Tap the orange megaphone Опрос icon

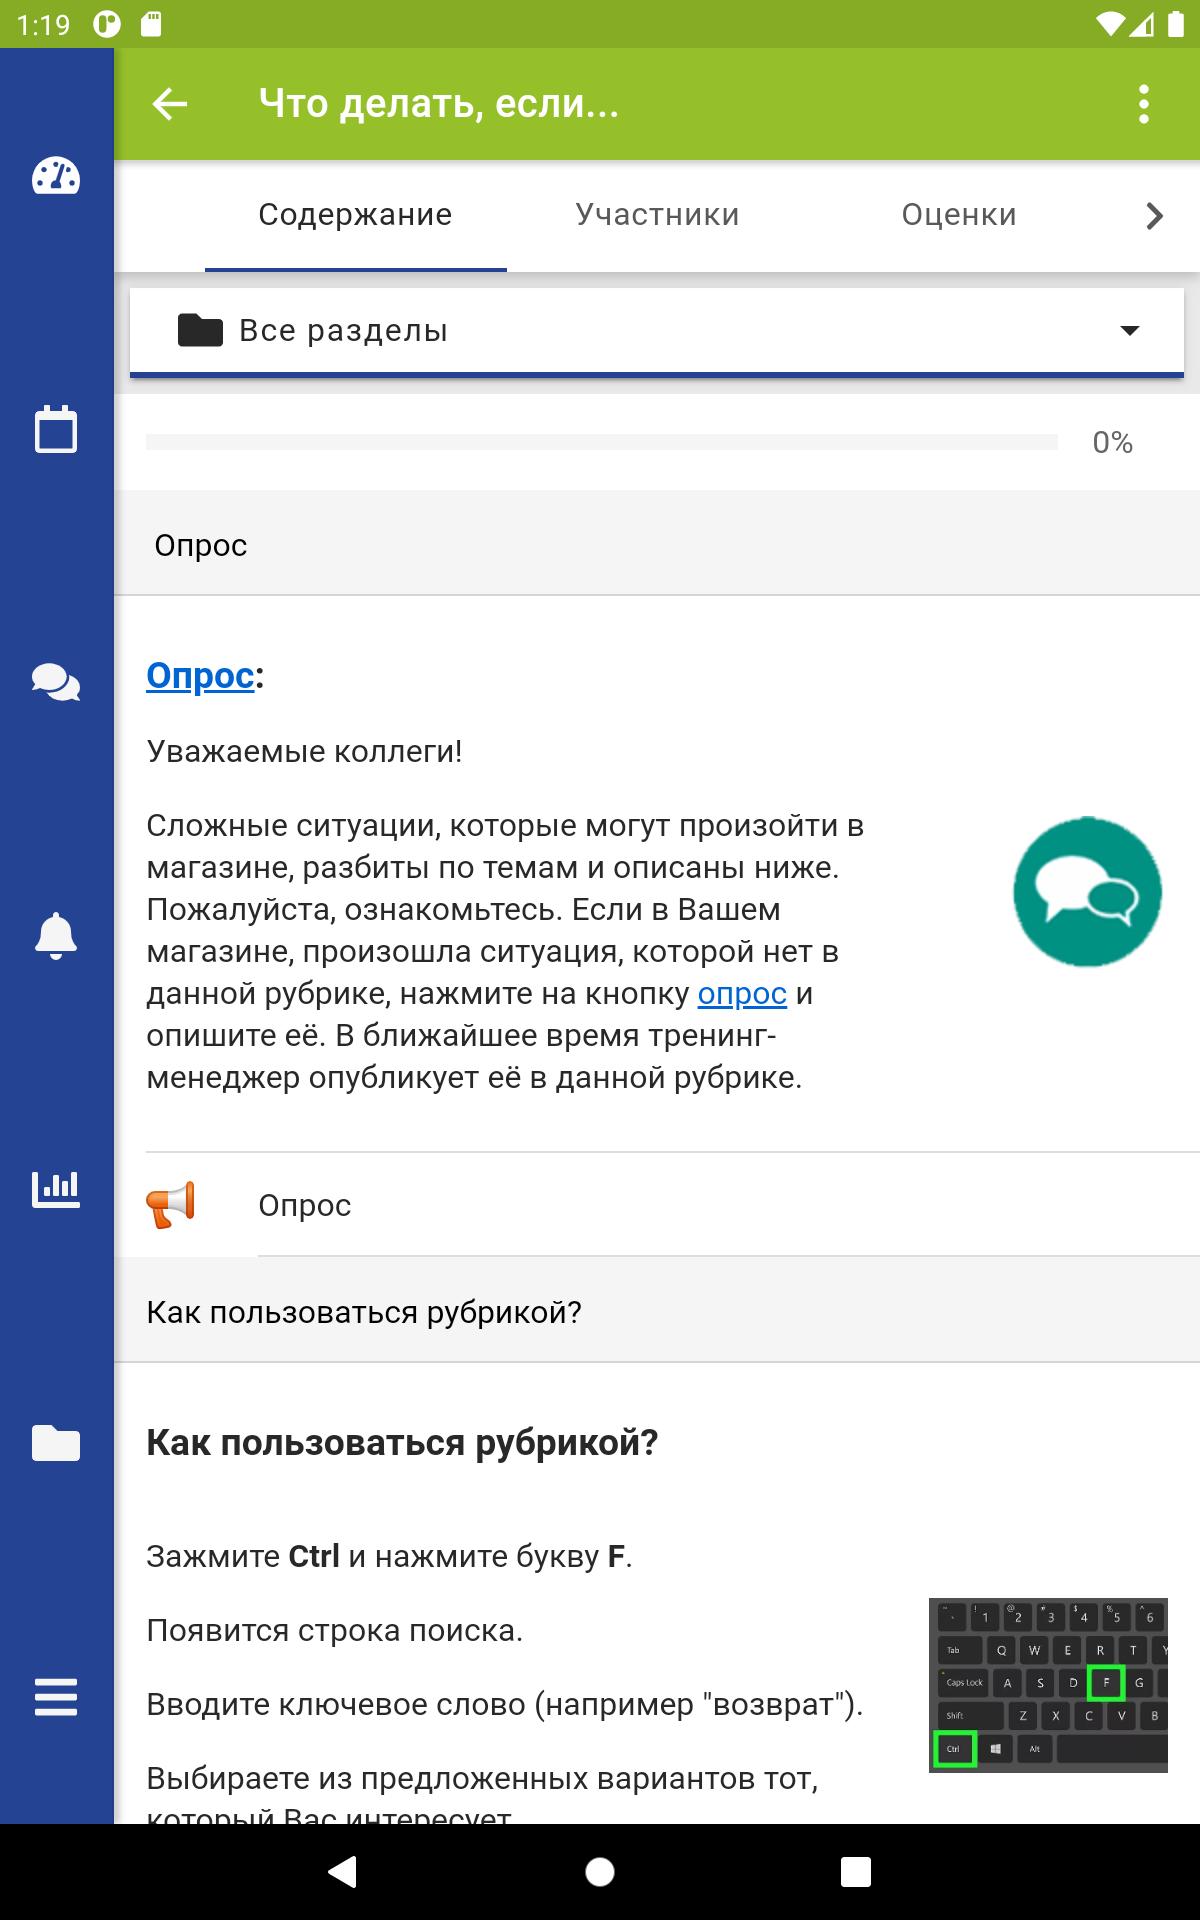(171, 1205)
